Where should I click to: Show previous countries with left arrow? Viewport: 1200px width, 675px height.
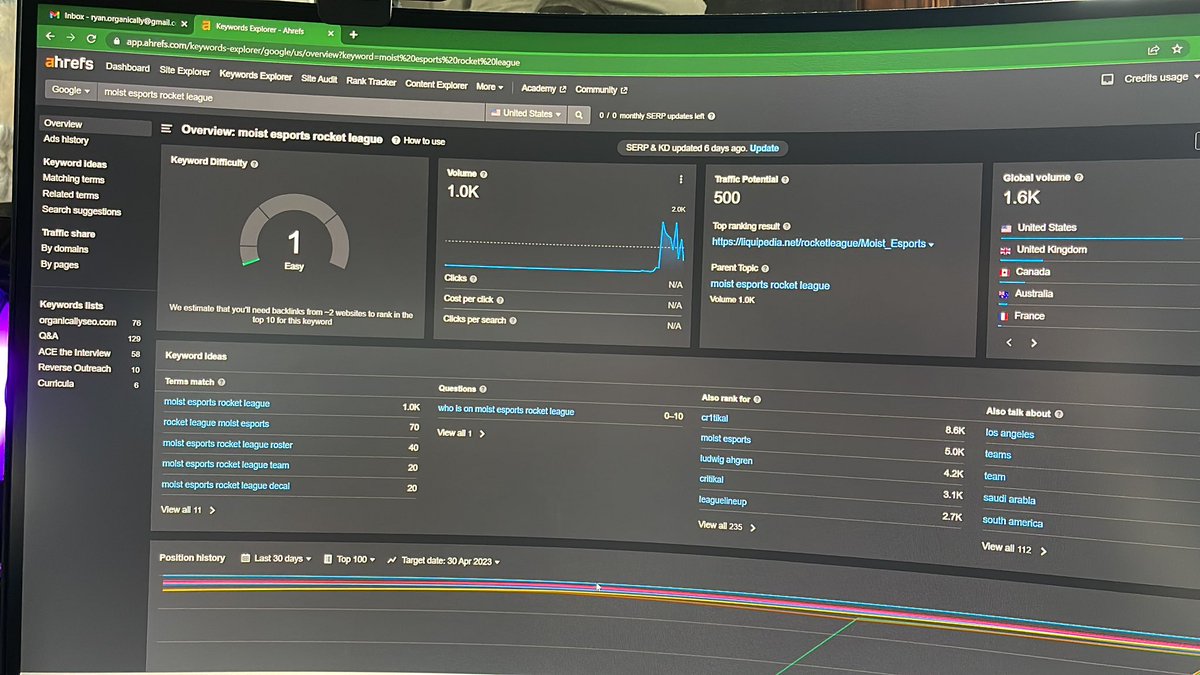1008,342
